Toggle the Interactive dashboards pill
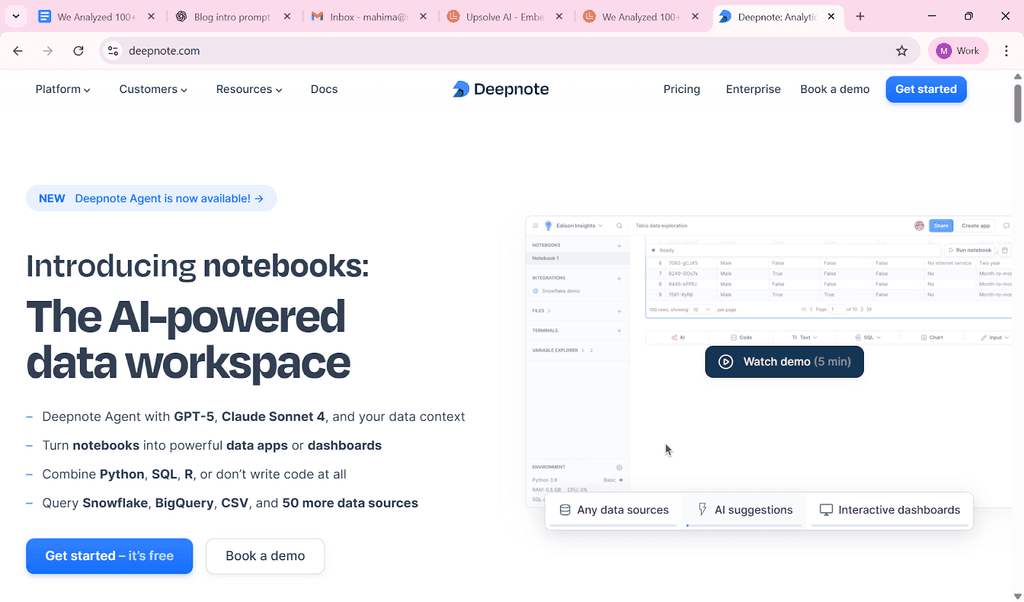The width and height of the screenshot is (1024, 602). 889,510
